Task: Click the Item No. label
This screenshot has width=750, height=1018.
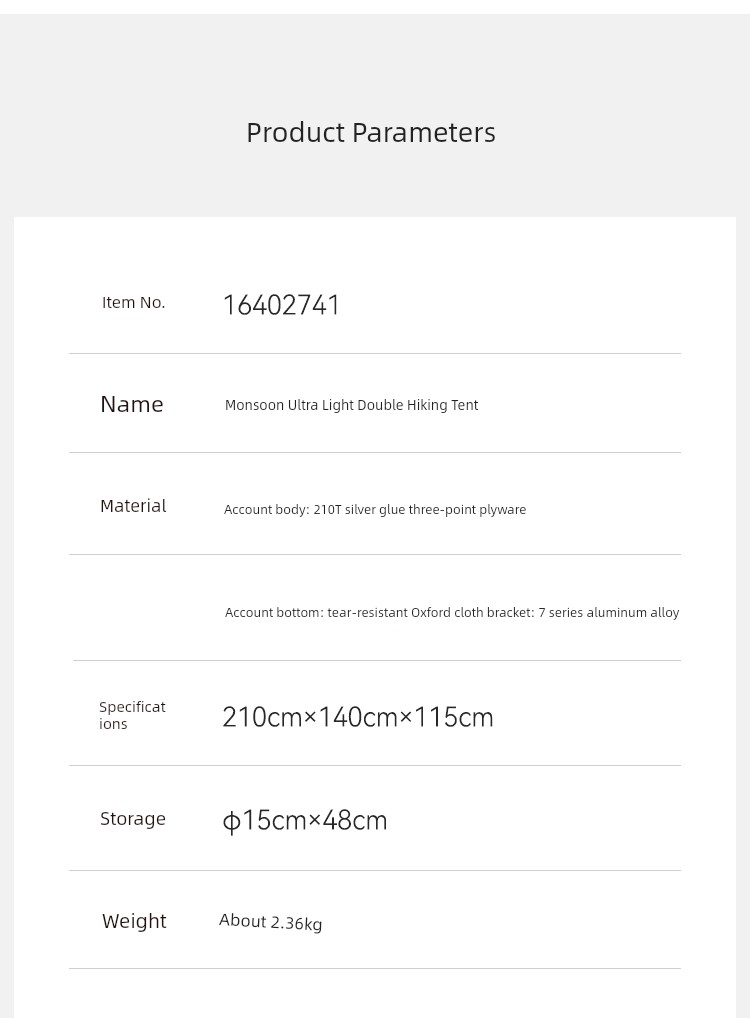Action: (x=133, y=303)
